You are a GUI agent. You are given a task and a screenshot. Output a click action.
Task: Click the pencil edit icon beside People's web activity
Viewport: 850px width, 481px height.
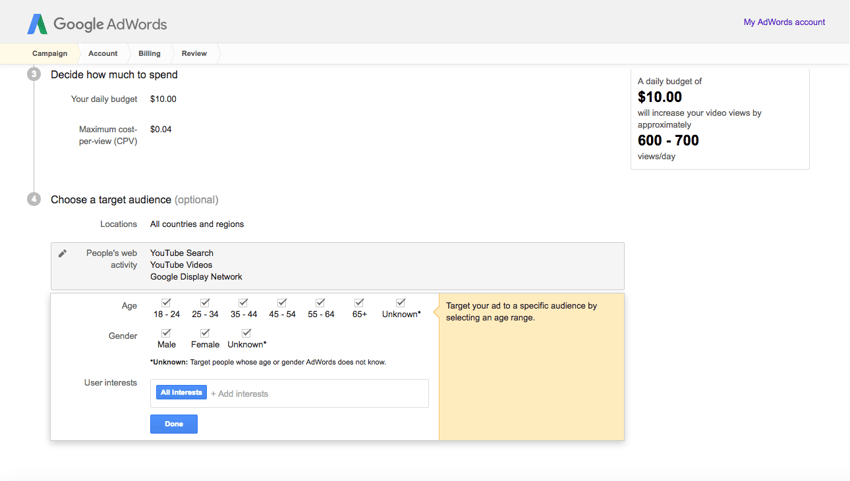[63, 253]
